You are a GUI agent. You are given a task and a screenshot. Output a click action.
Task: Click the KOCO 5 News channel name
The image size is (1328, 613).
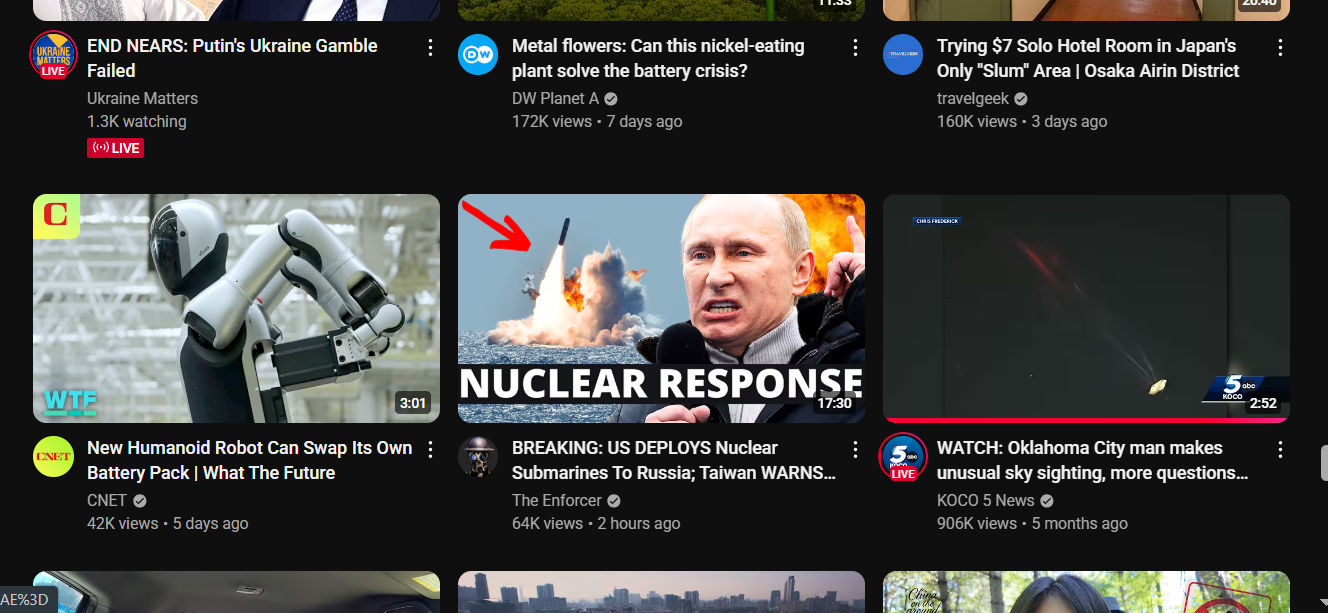click(986, 500)
